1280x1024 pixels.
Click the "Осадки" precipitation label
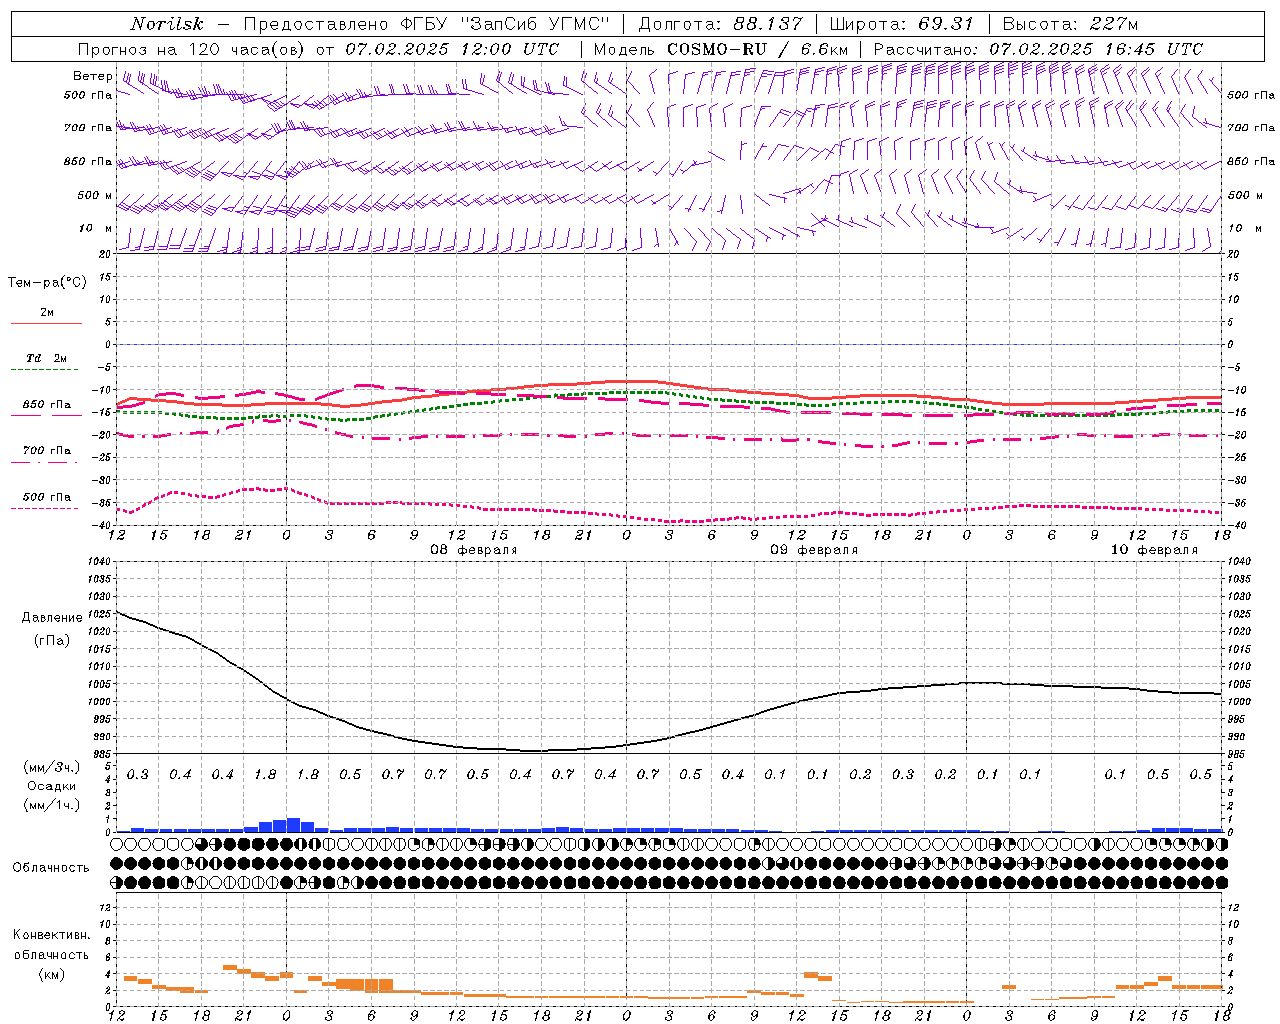coord(51,786)
